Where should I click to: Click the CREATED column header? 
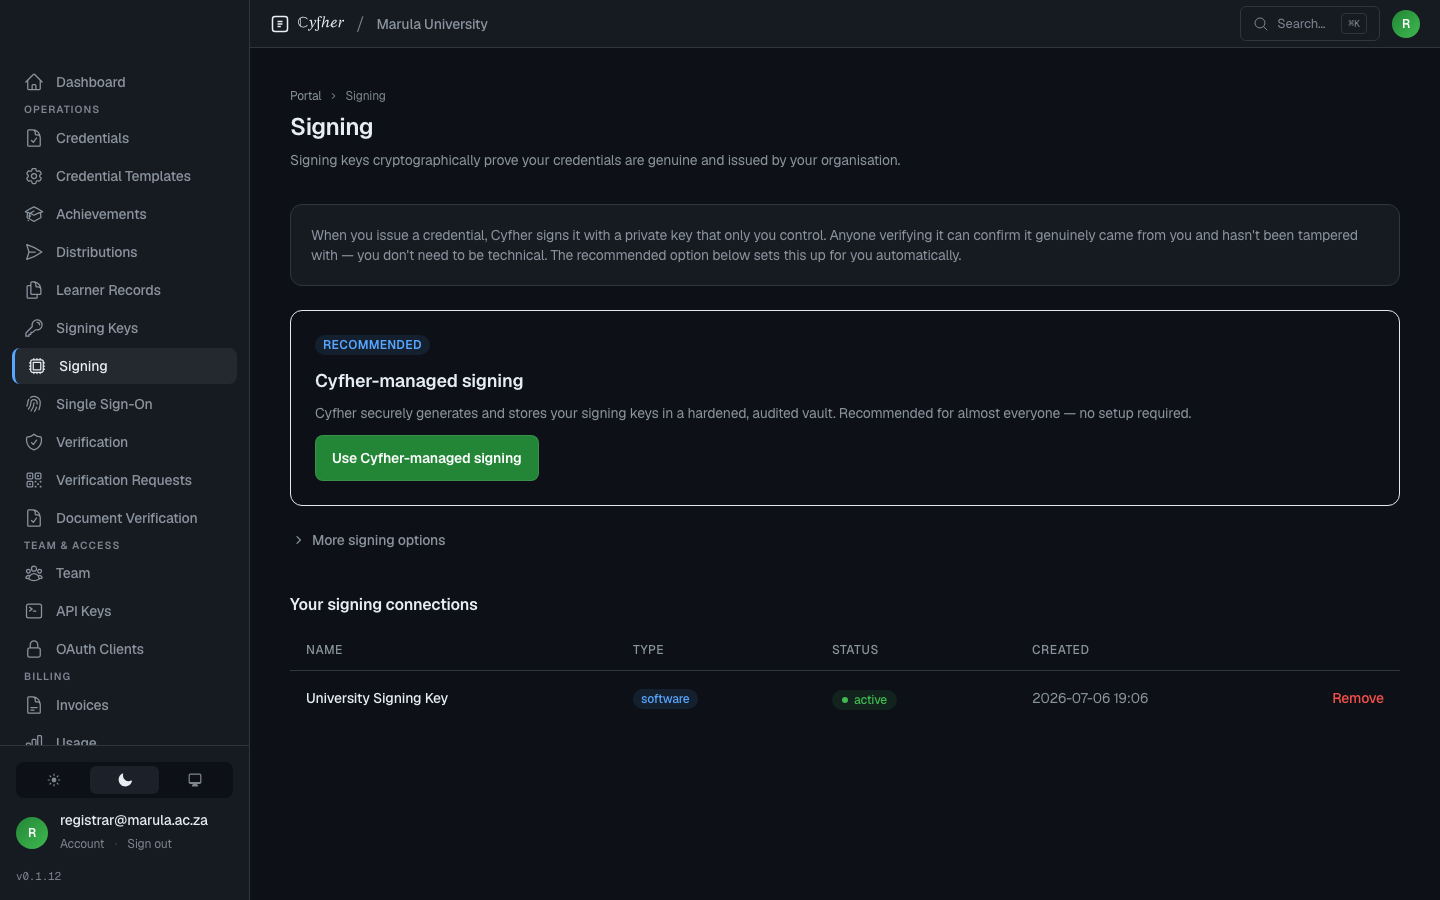click(x=1060, y=650)
